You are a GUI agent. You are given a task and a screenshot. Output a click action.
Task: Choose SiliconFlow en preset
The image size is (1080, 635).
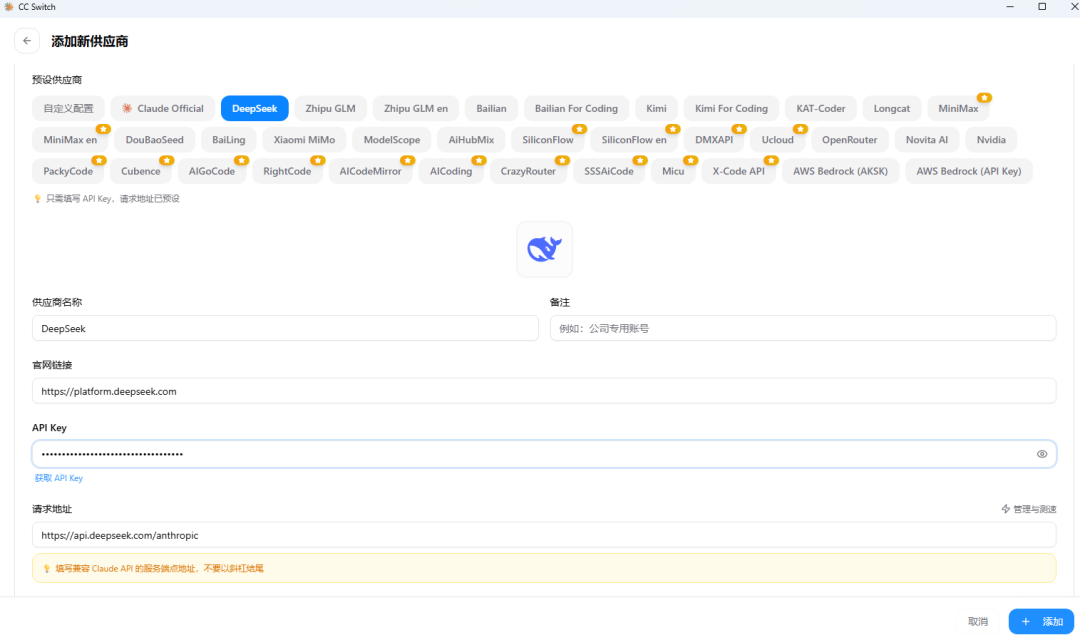click(x=634, y=139)
